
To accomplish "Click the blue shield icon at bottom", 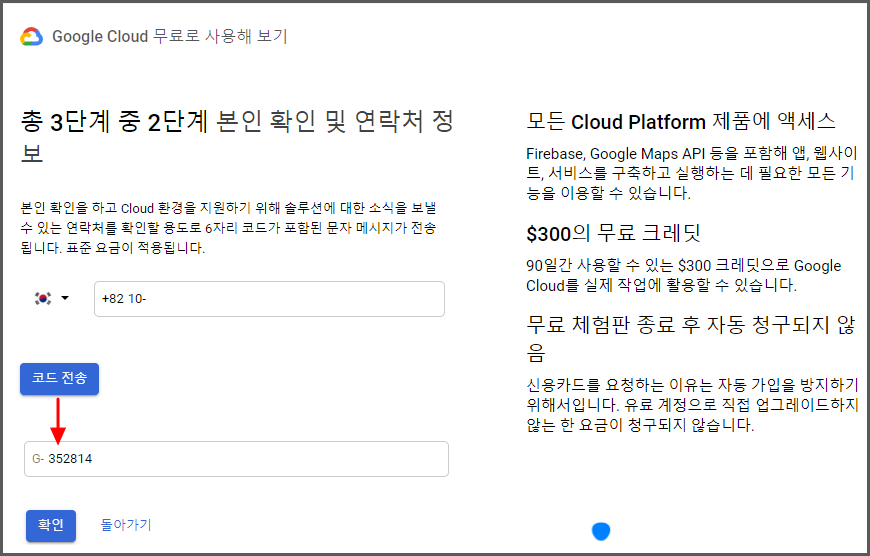I will tap(600, 530).
